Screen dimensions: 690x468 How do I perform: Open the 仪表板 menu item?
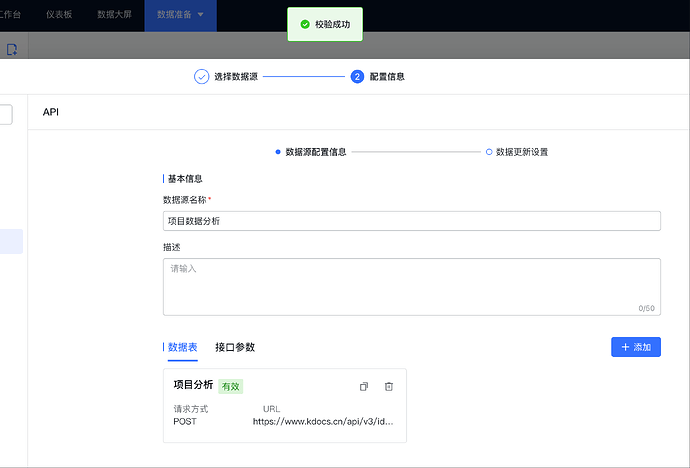point(59,15)
